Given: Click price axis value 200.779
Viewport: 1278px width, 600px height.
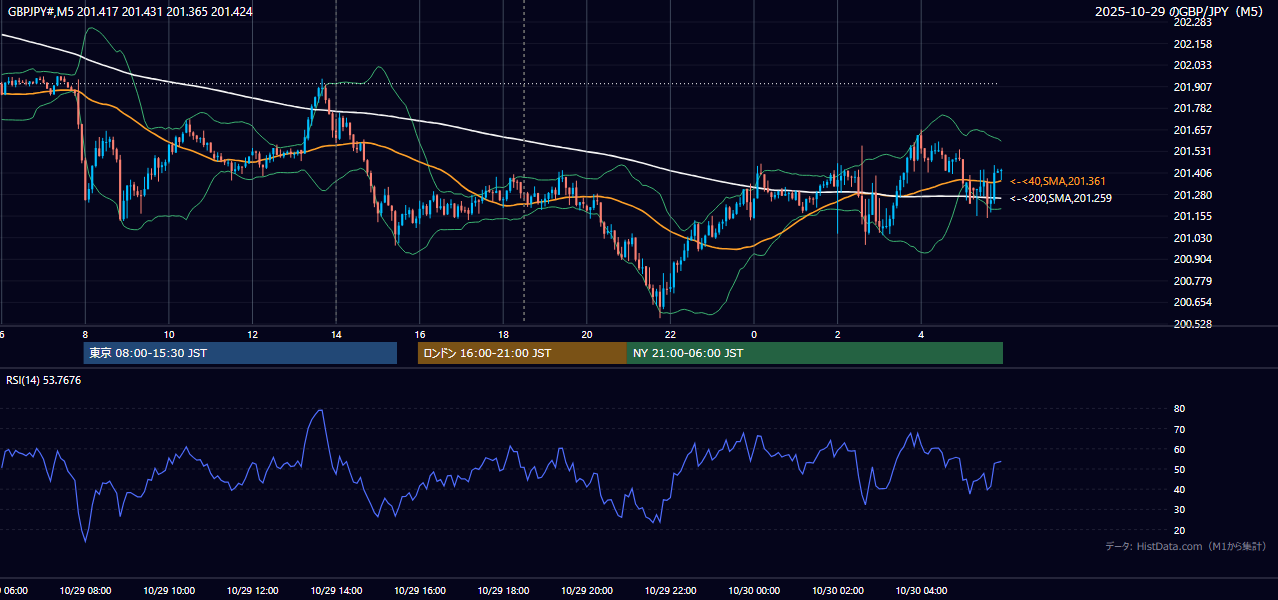Looking at the screenshot, I should pos(1193,281).
